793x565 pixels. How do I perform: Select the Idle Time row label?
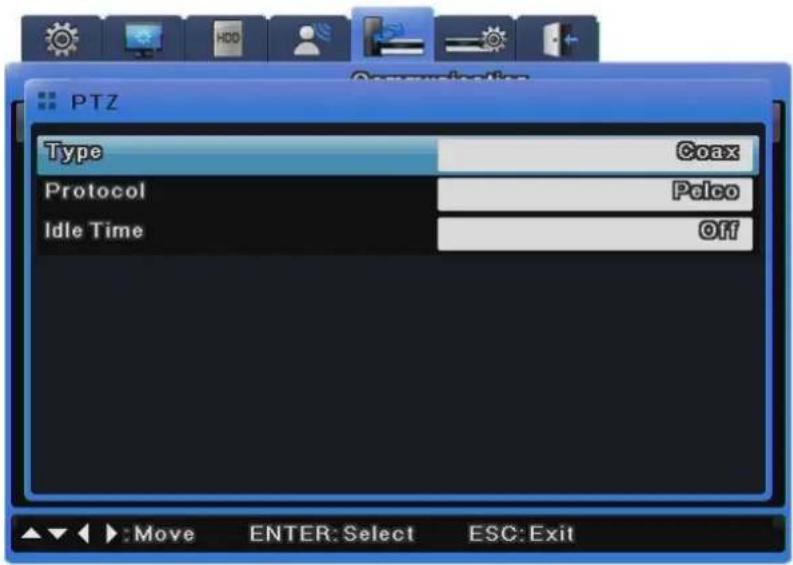point(94,231)
